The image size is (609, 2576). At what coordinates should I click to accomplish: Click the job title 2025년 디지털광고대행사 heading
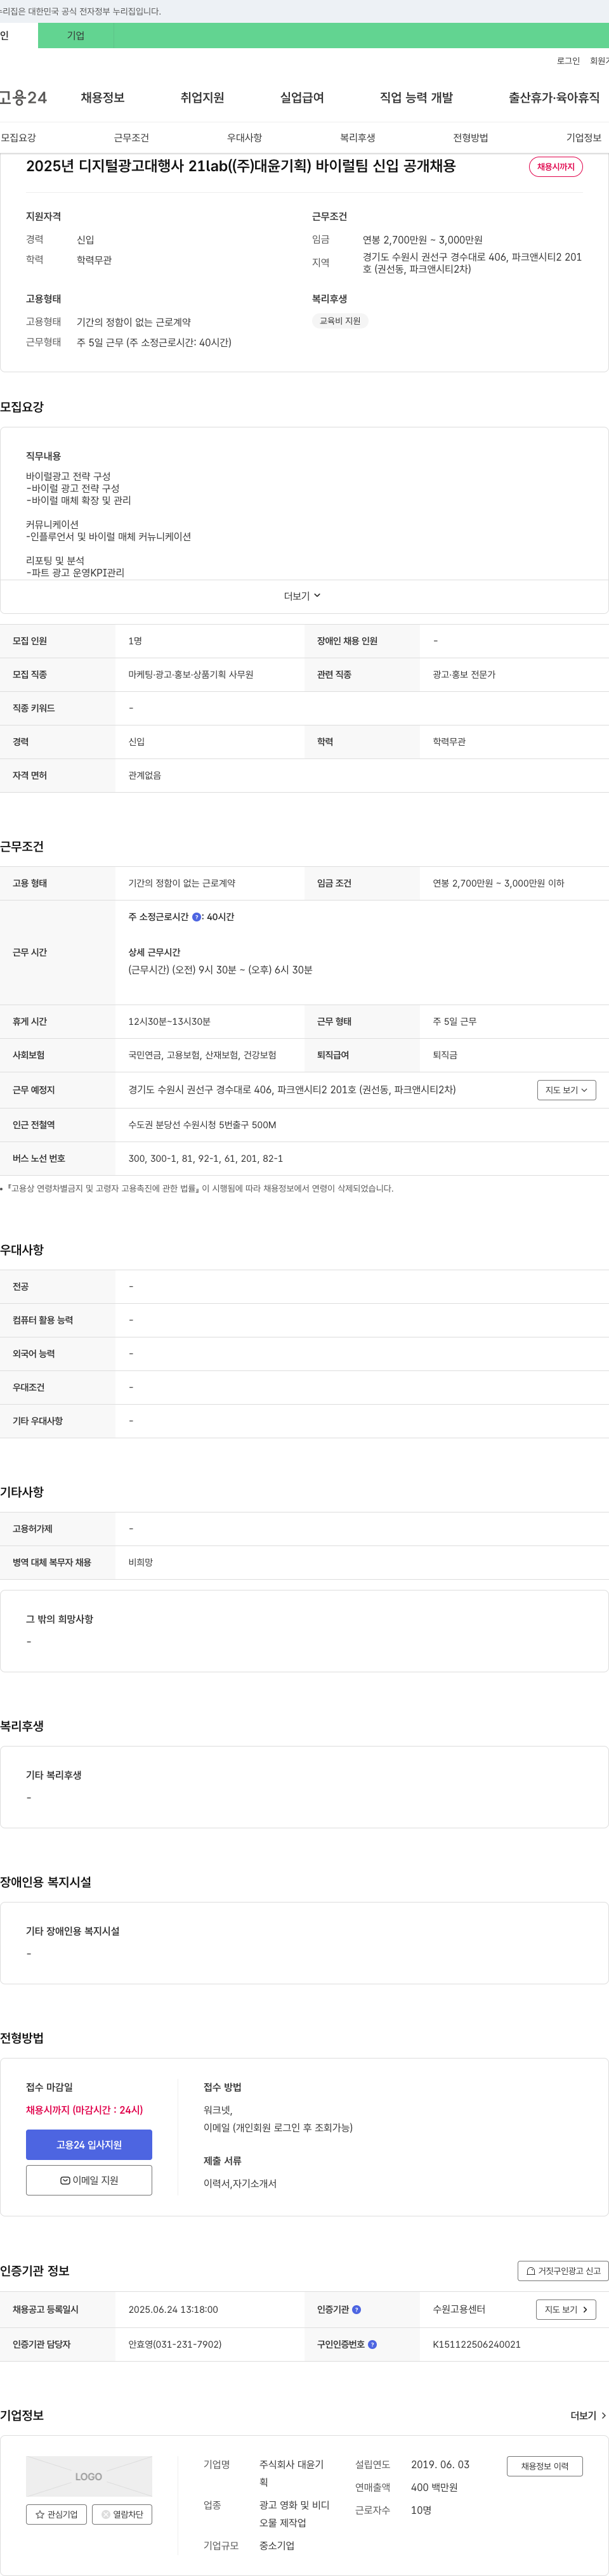click(x=241, y=166)
